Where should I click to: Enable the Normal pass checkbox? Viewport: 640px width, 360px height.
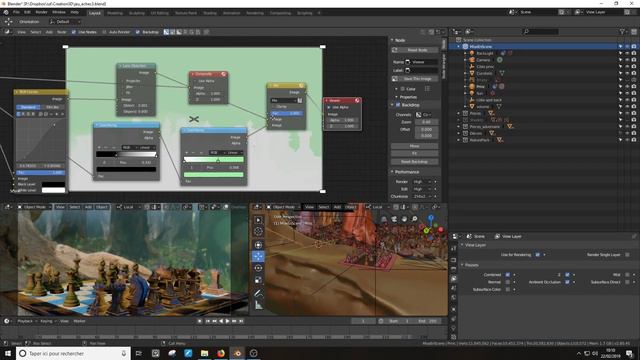[508, 282]
